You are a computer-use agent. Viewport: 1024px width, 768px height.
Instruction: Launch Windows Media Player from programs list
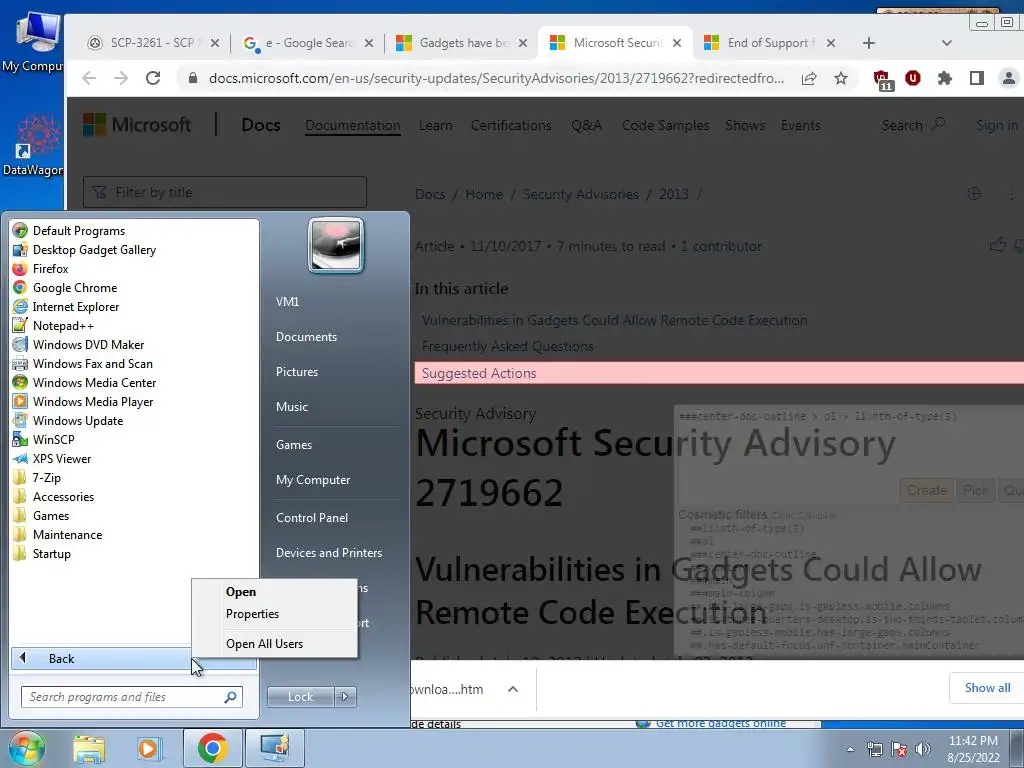pyautogui.click(x=93, y=401)
